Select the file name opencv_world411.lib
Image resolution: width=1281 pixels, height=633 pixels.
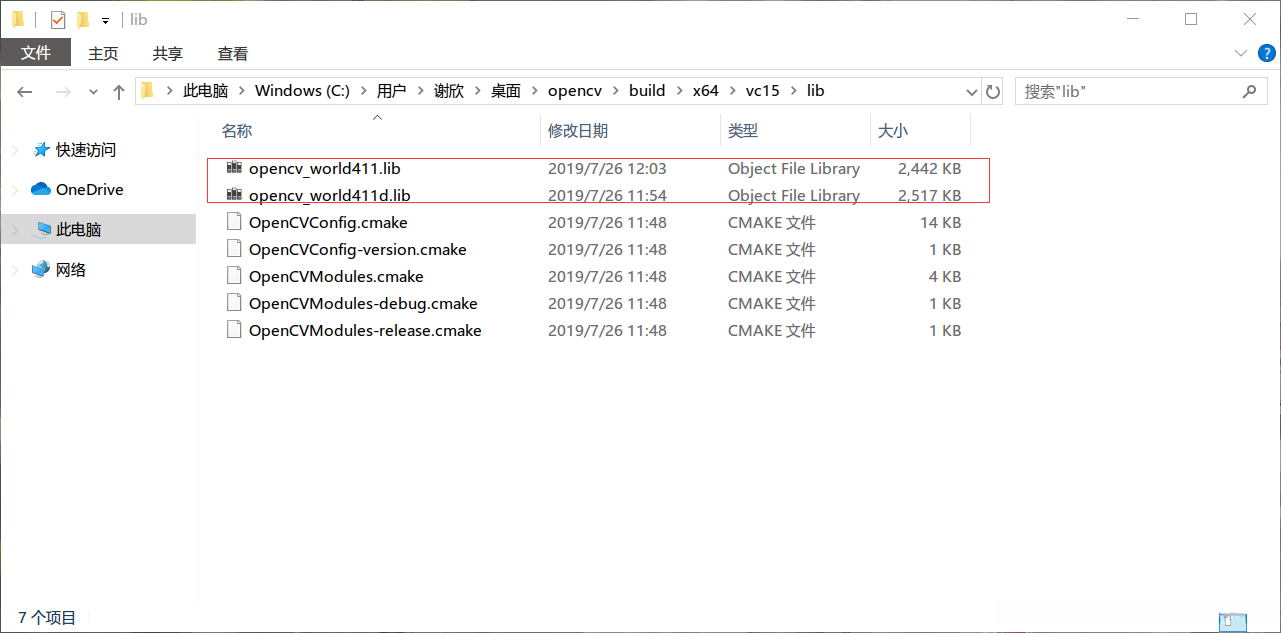[325, 169]
